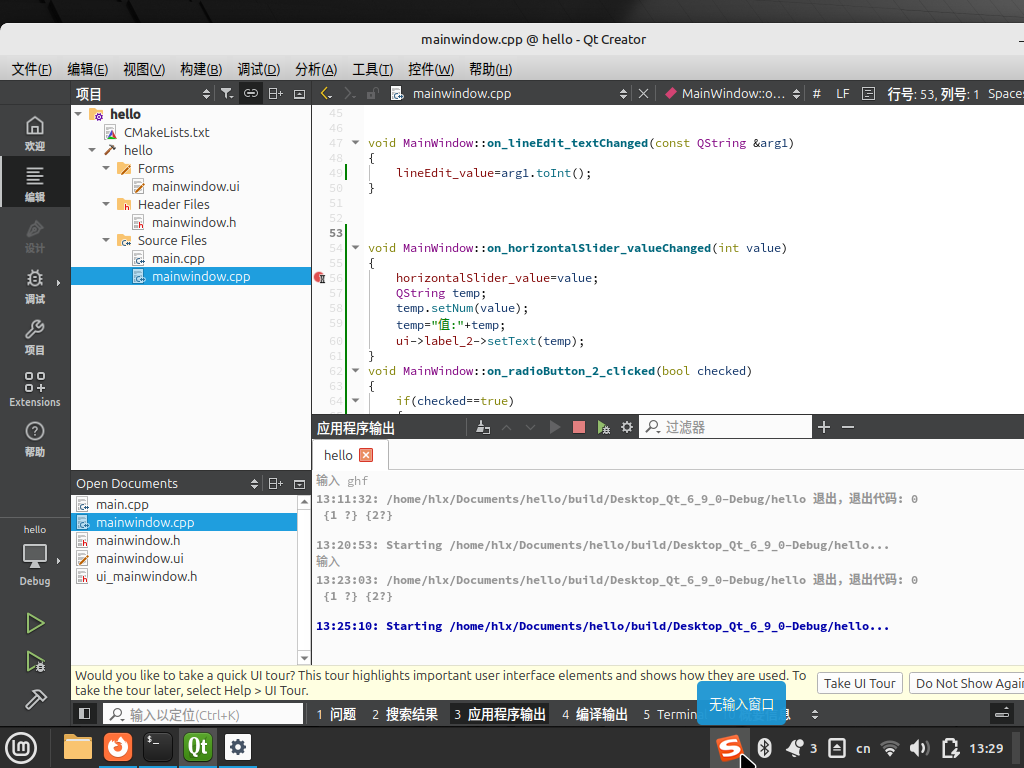Open the MainWindow symbol dropdown
This screenshot has height=768, width=1024.
tap(732, 93)
